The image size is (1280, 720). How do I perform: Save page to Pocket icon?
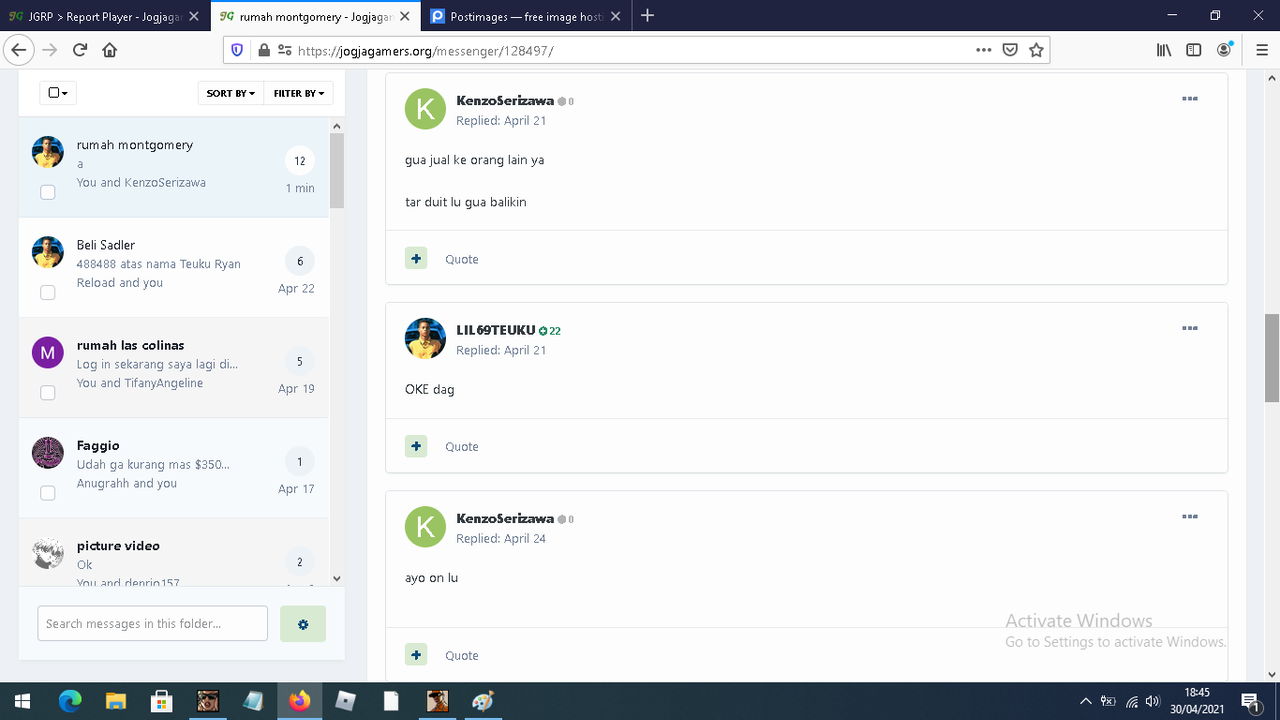click(x=1010, y=50)
